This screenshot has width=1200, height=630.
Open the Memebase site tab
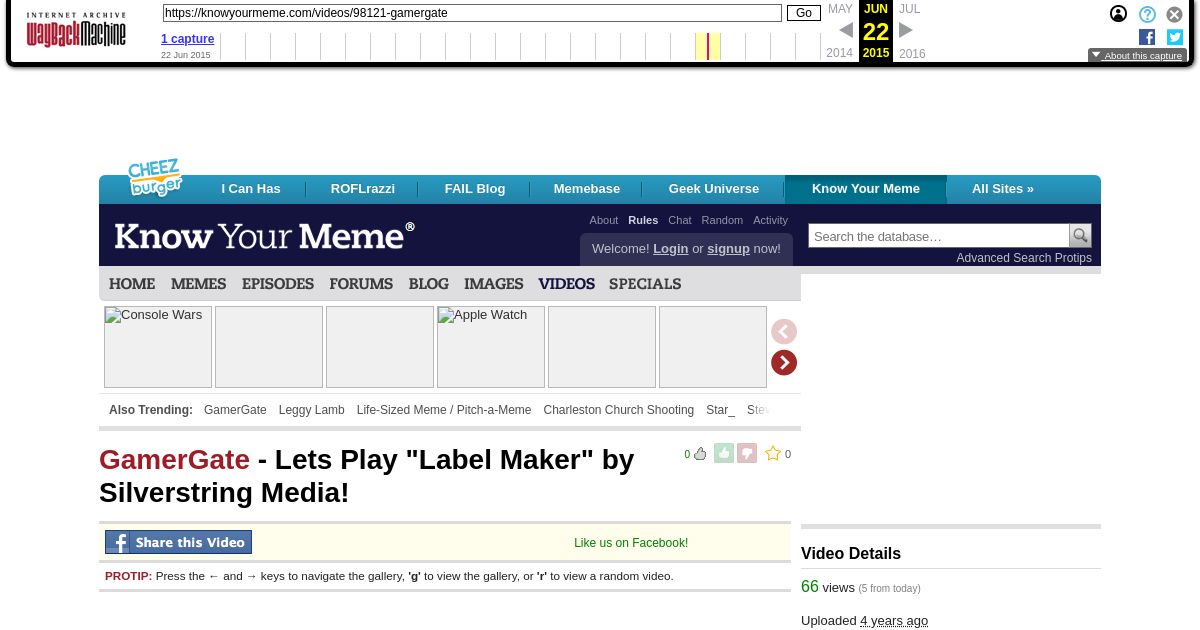click(x=587, y=189)
